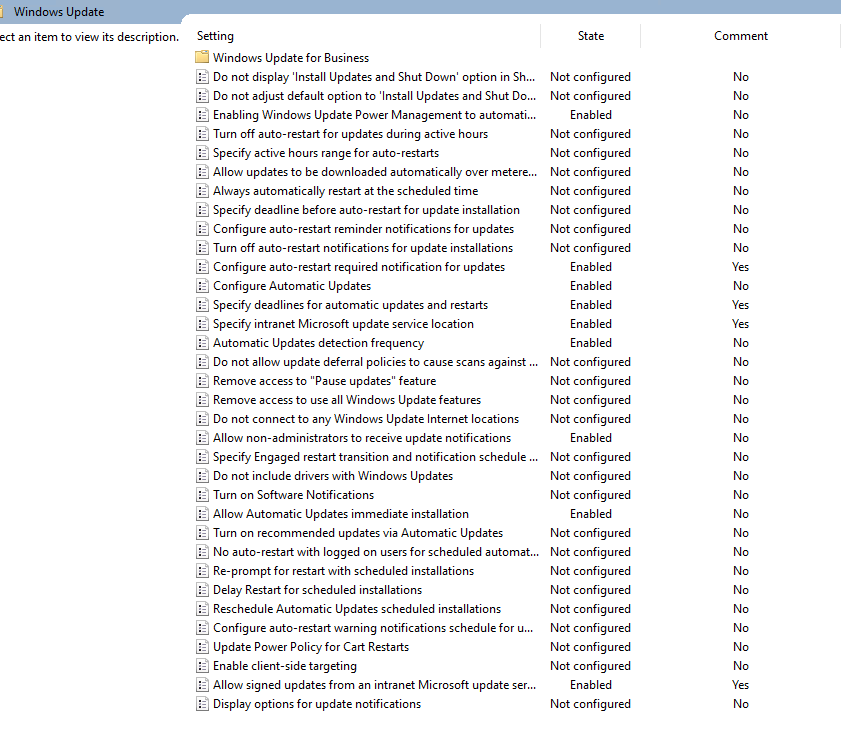Click Not configured state of 'Enable client-side targeting'
841x753 pixels.
click(591, 666)
